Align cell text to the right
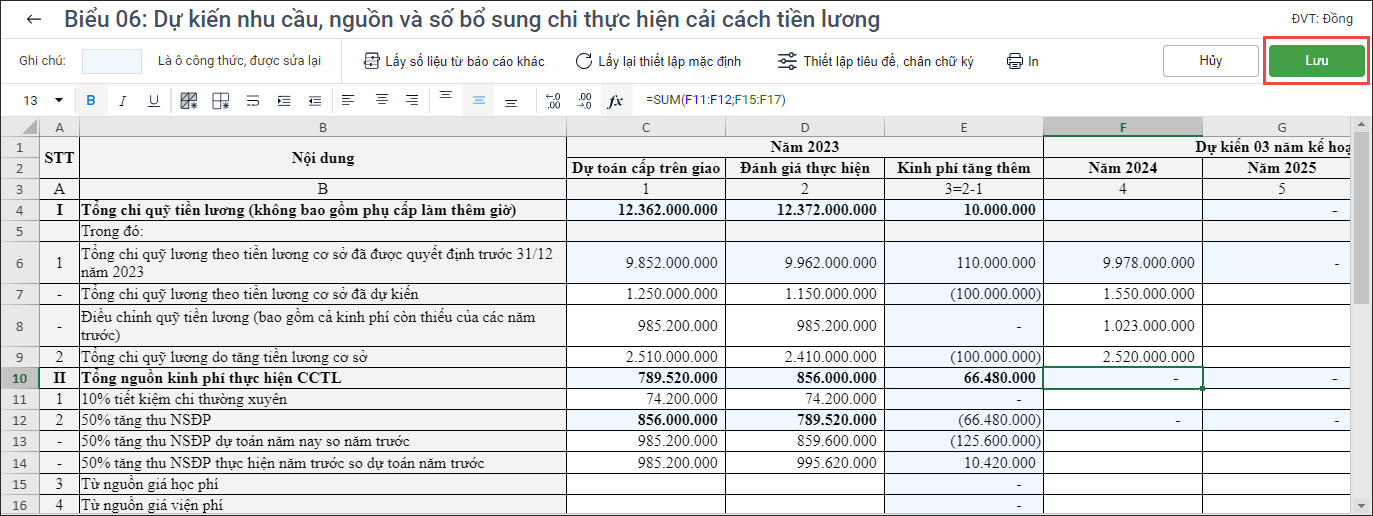Image resolution: width=1373 pixels, height=516 pixels. [x=412, y=100]
